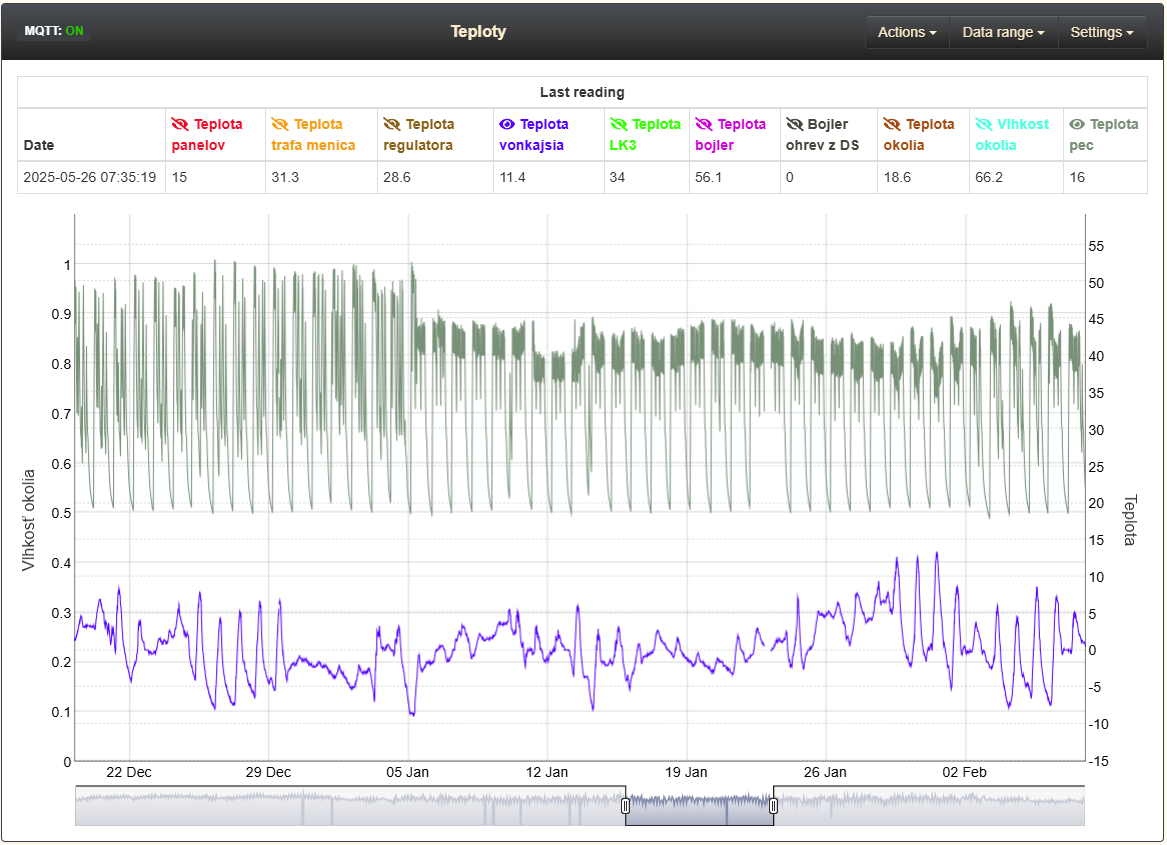
Task: Click the 05 Jan label on time axis
Action: pyautogui.click(x=407, y=772)
